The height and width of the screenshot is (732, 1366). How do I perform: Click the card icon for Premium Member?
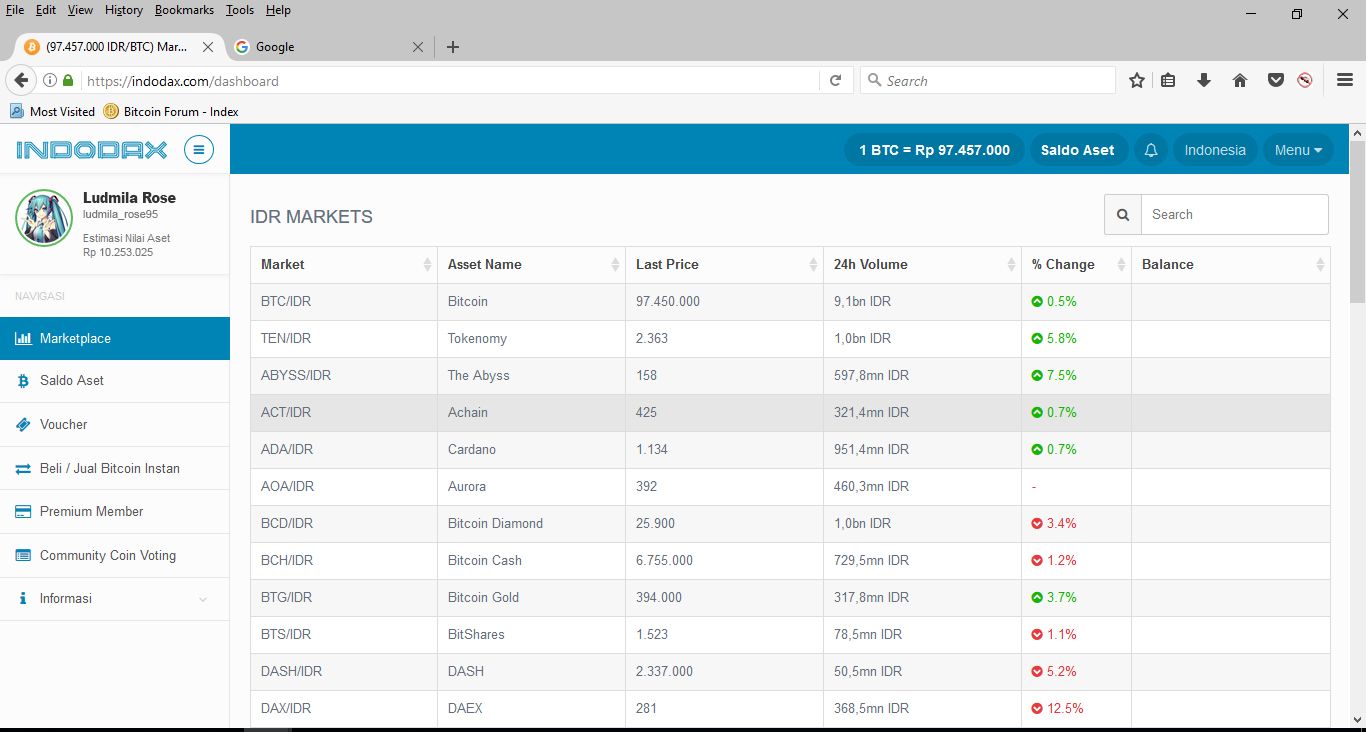coord(23,512)
